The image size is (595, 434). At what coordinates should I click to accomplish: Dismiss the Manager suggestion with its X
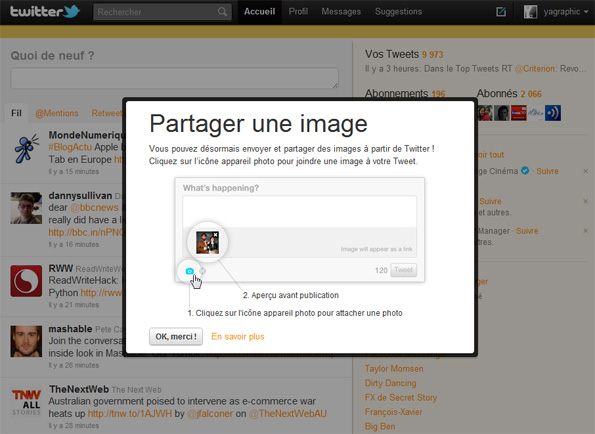[586, 231]
